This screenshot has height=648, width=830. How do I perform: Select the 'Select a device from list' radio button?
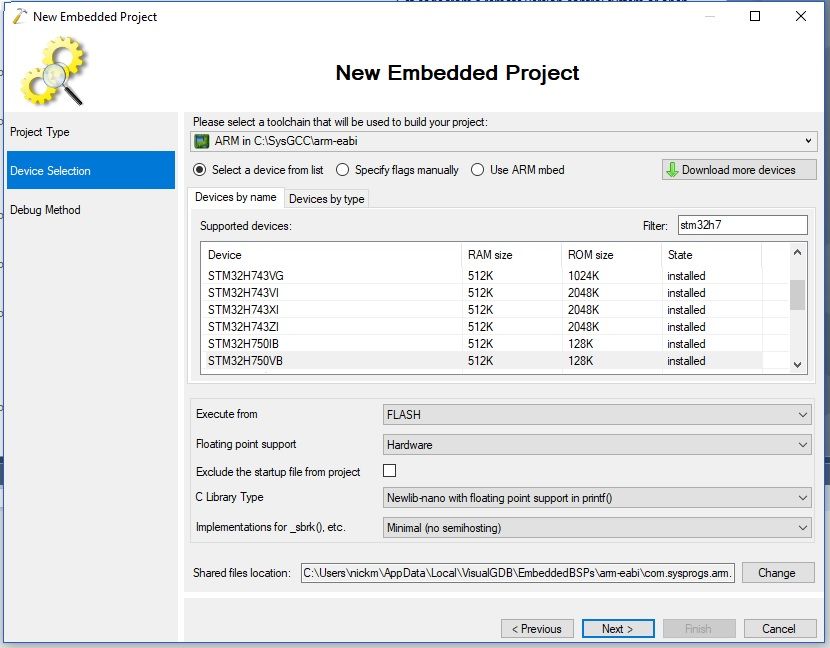coord(200,170)
